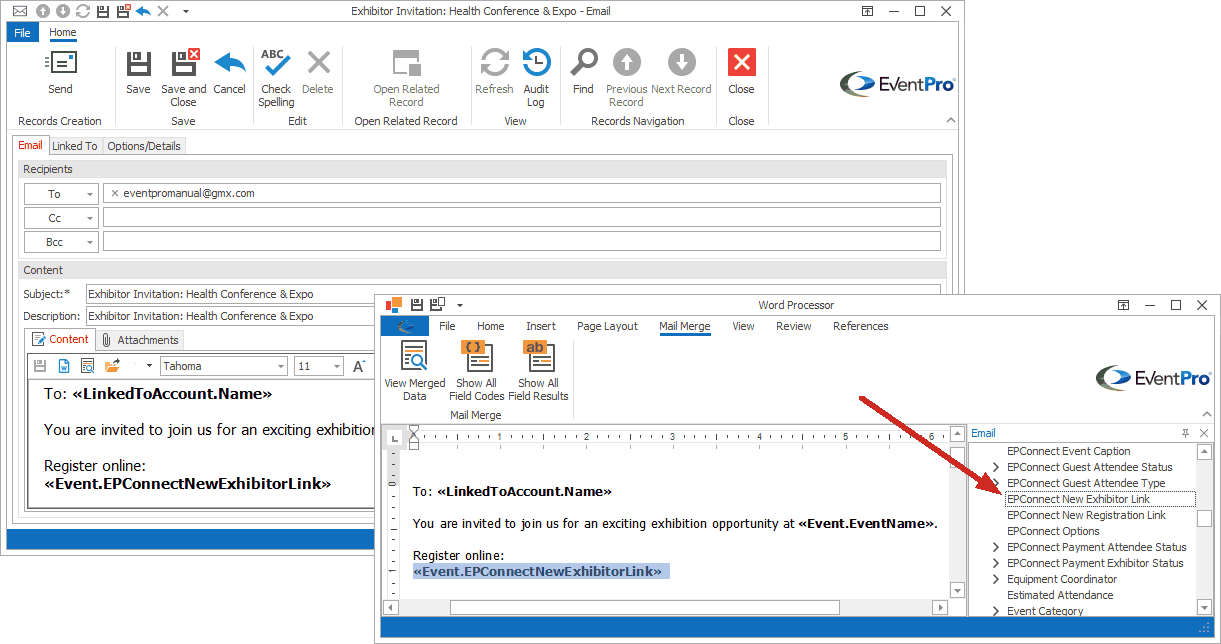Viewport: 1221px width, 644px height.
Task: Open Word Processor quick access customize arrow
Action: (x=460, y=305)
